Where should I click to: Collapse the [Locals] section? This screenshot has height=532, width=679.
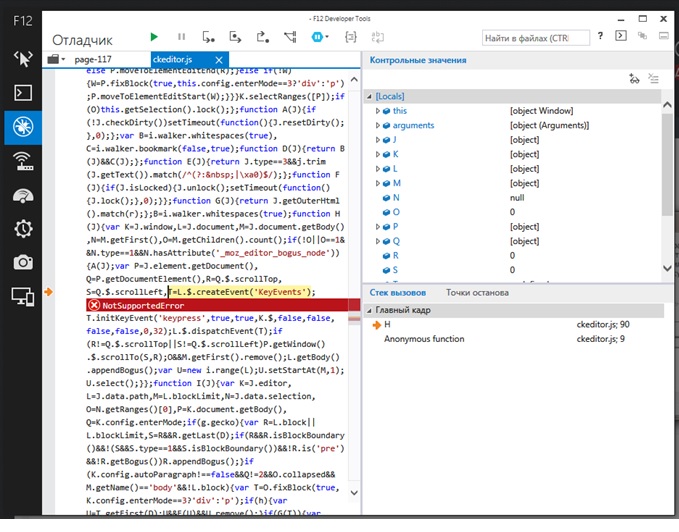tap(369, 97)
